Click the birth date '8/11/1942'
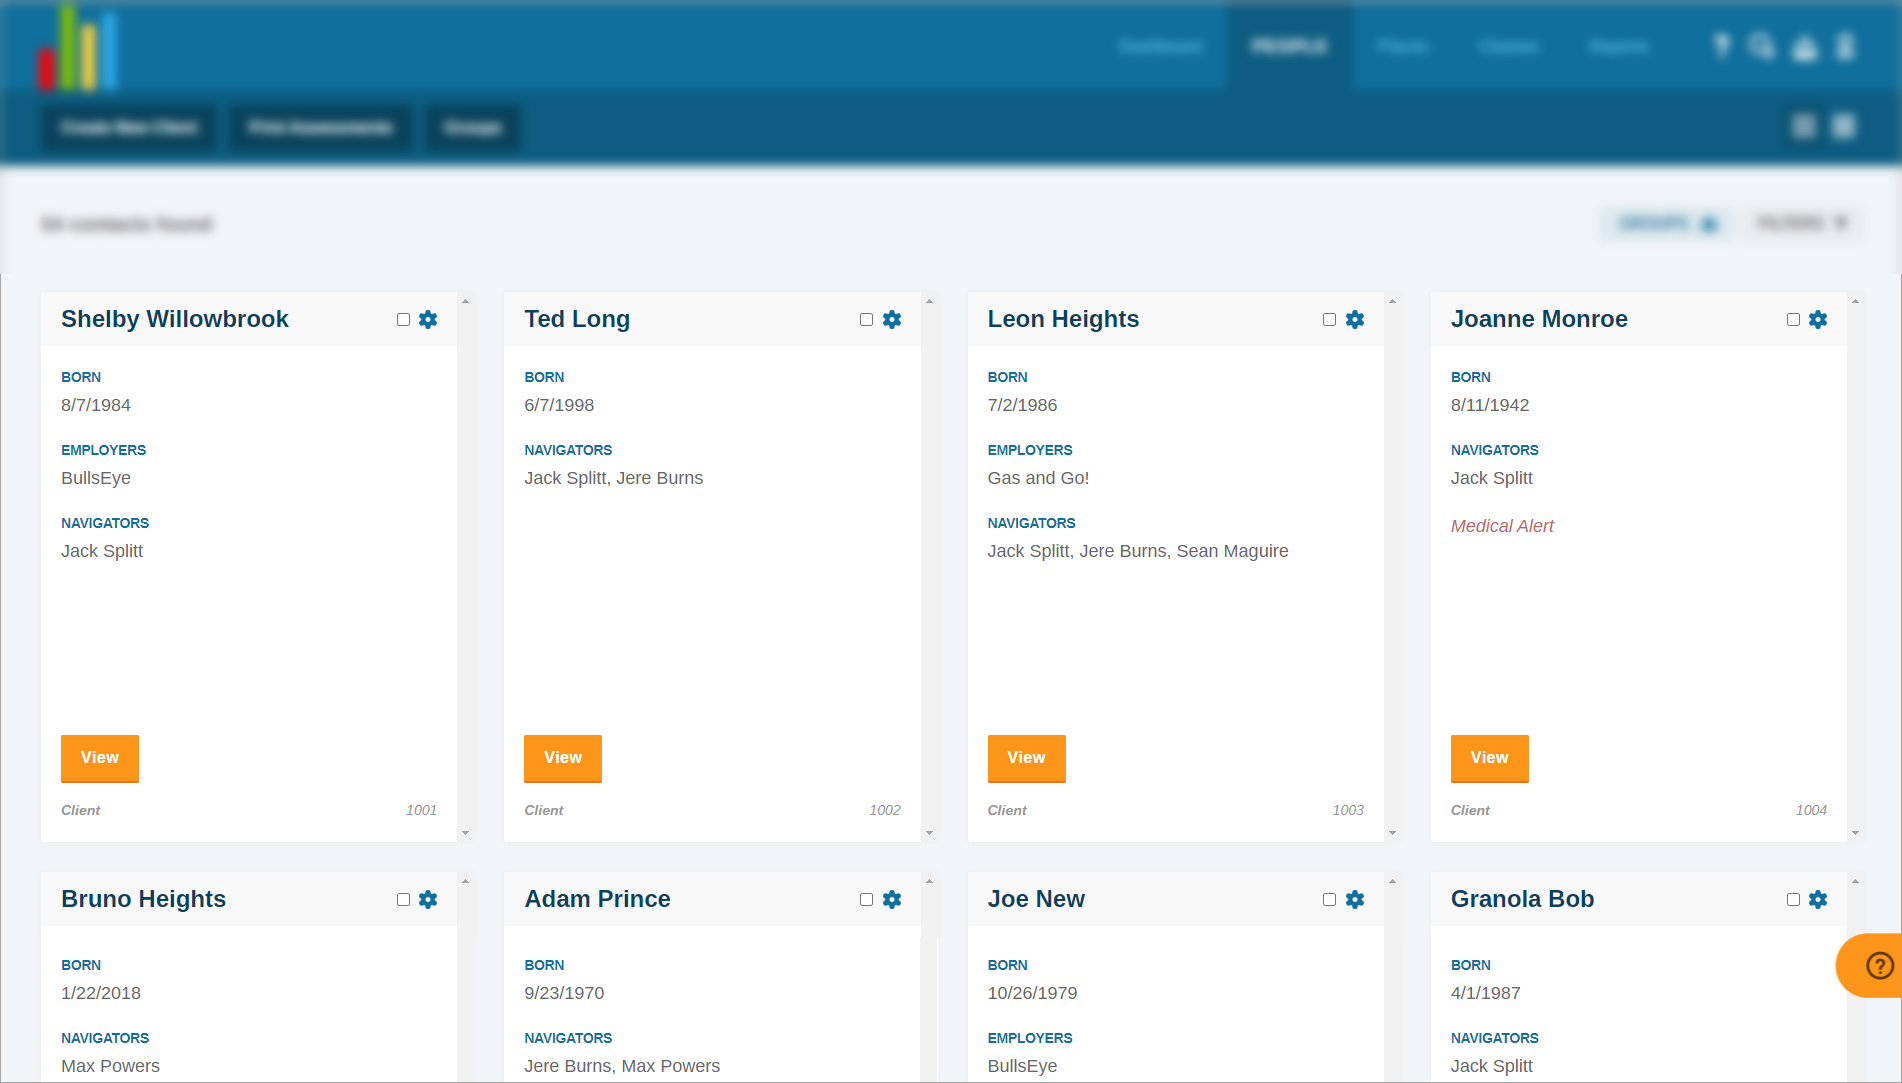 point(1490,405)
